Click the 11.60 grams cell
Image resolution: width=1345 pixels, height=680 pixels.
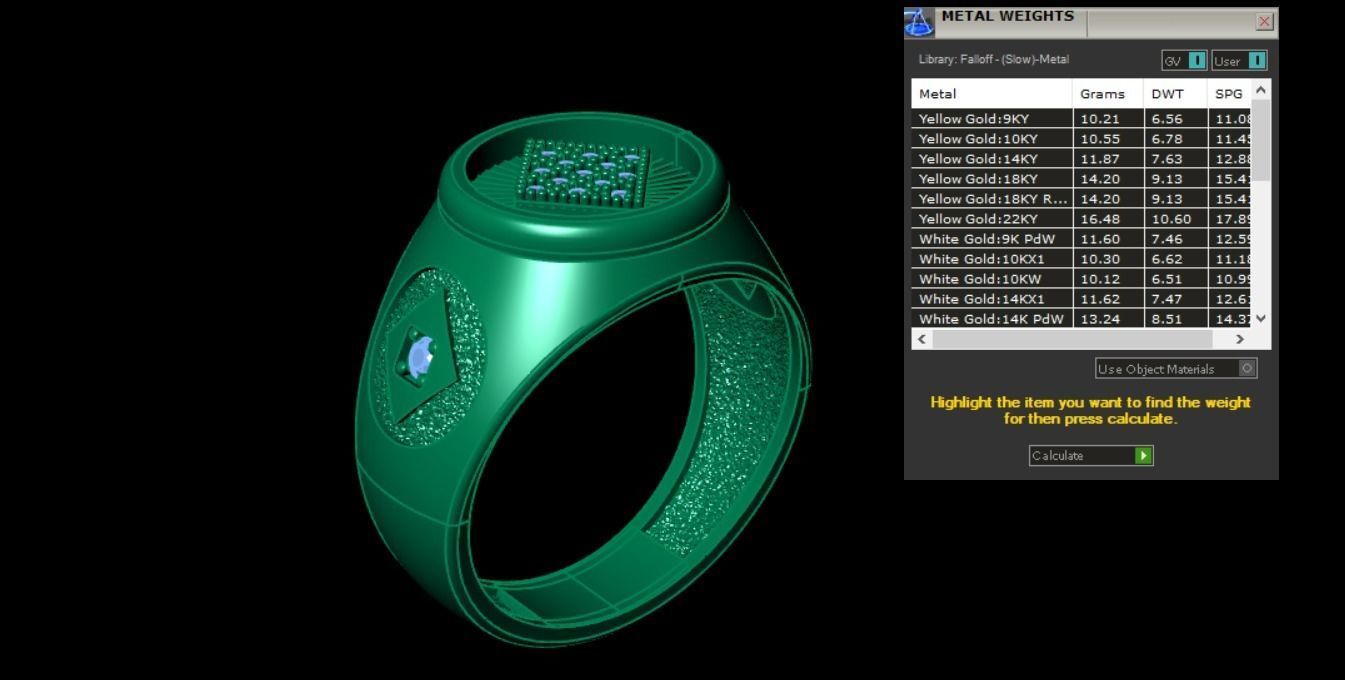point(1108,239)
